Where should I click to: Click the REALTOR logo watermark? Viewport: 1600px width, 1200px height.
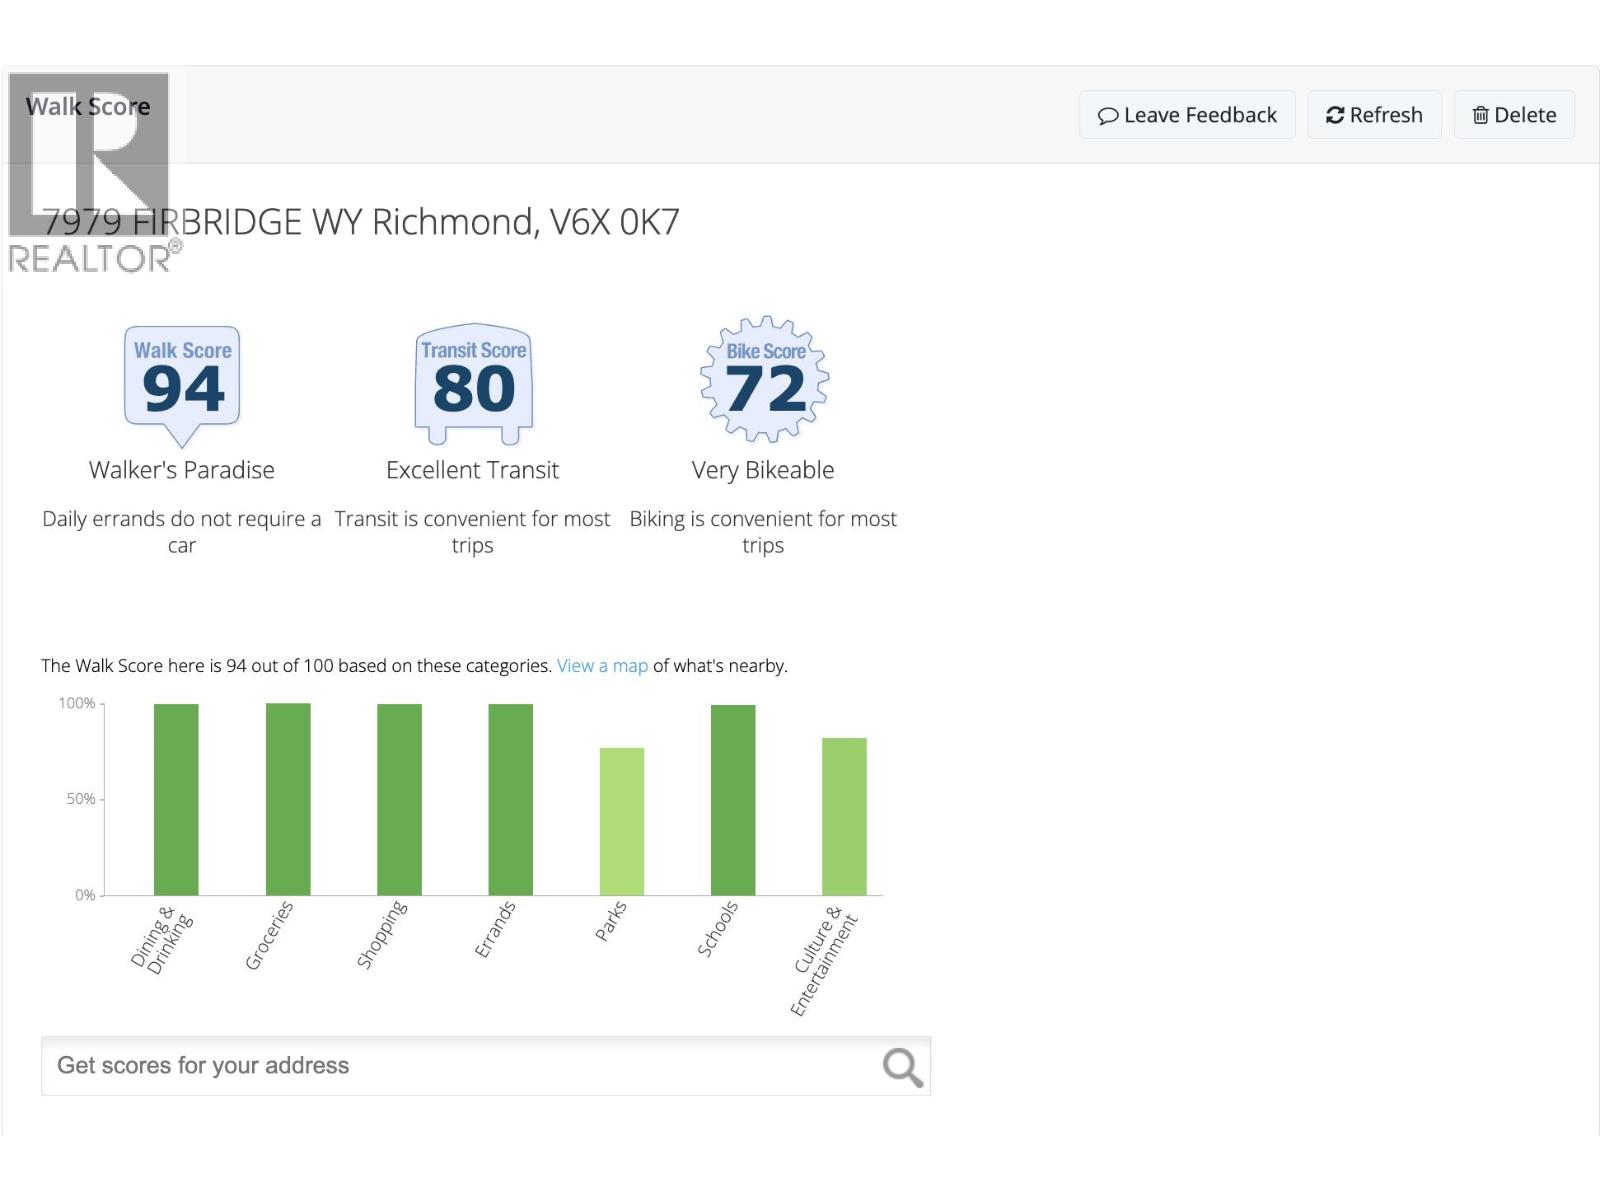[90, 172]
